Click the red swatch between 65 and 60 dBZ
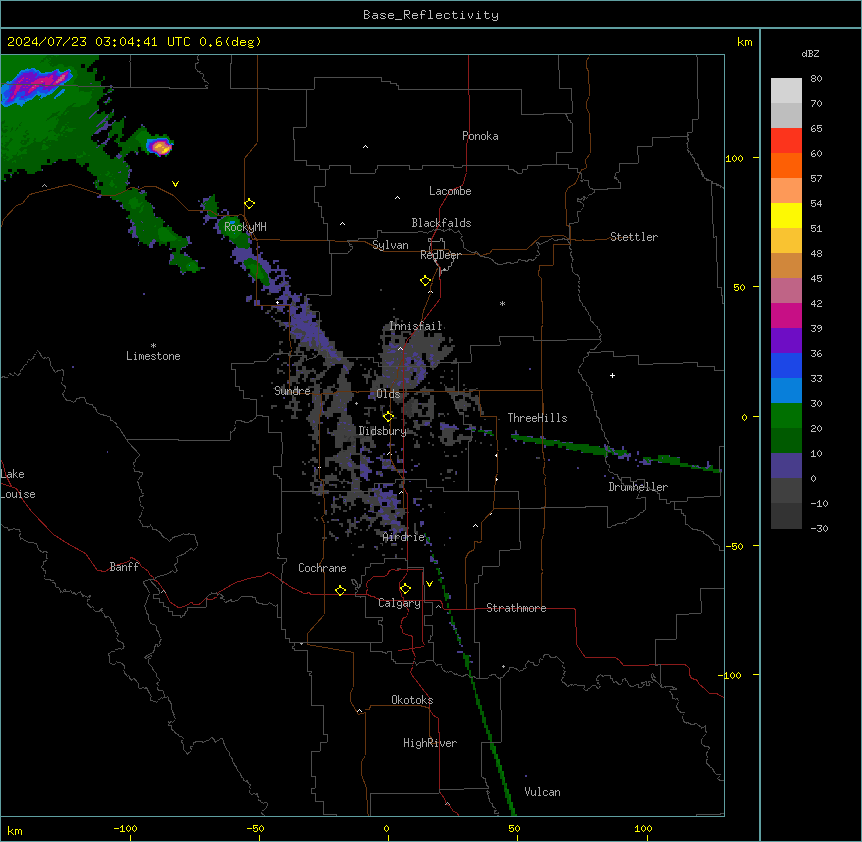862x842 pixels. [786, 141]
